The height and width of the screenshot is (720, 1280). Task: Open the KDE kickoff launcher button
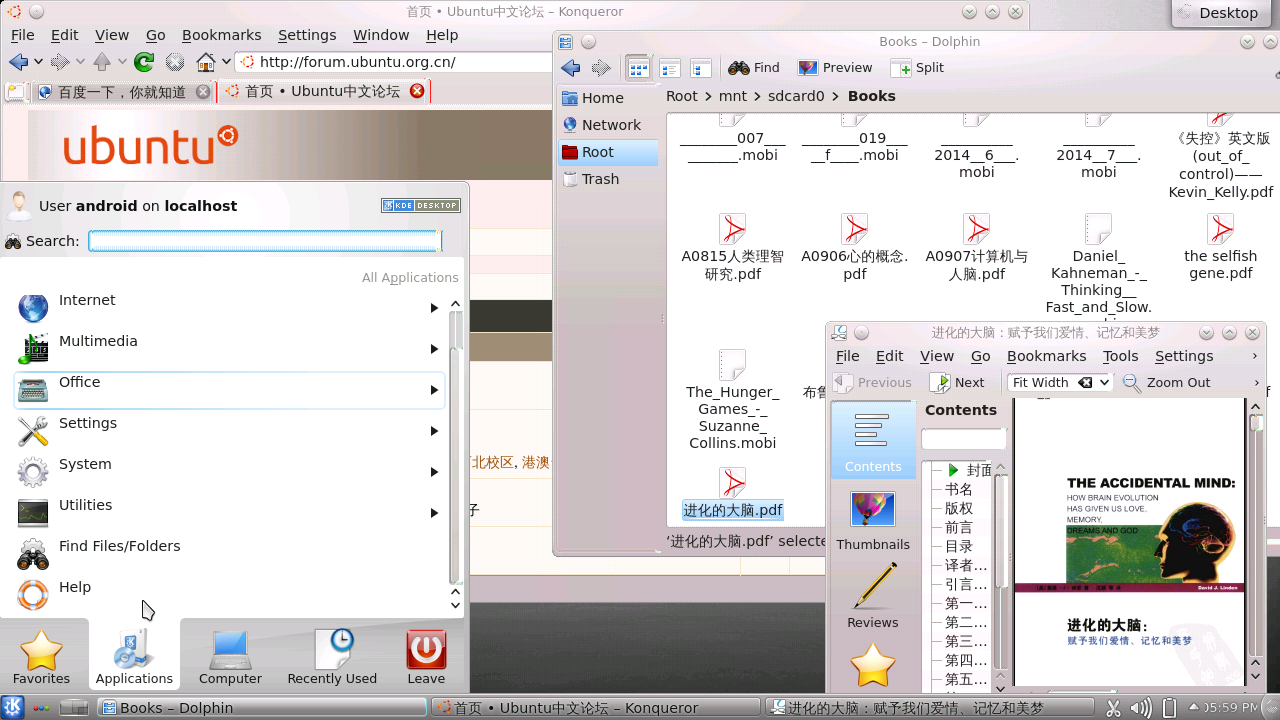[14, 707]
